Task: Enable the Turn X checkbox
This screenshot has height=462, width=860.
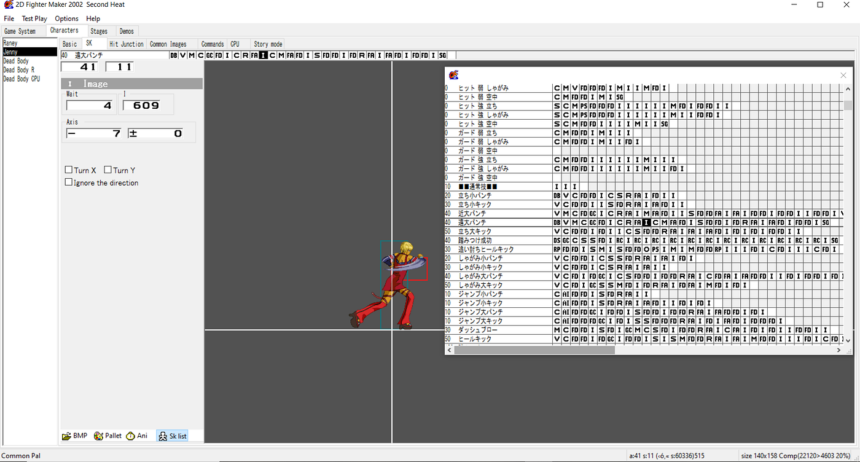Action: tap(69, 170)
